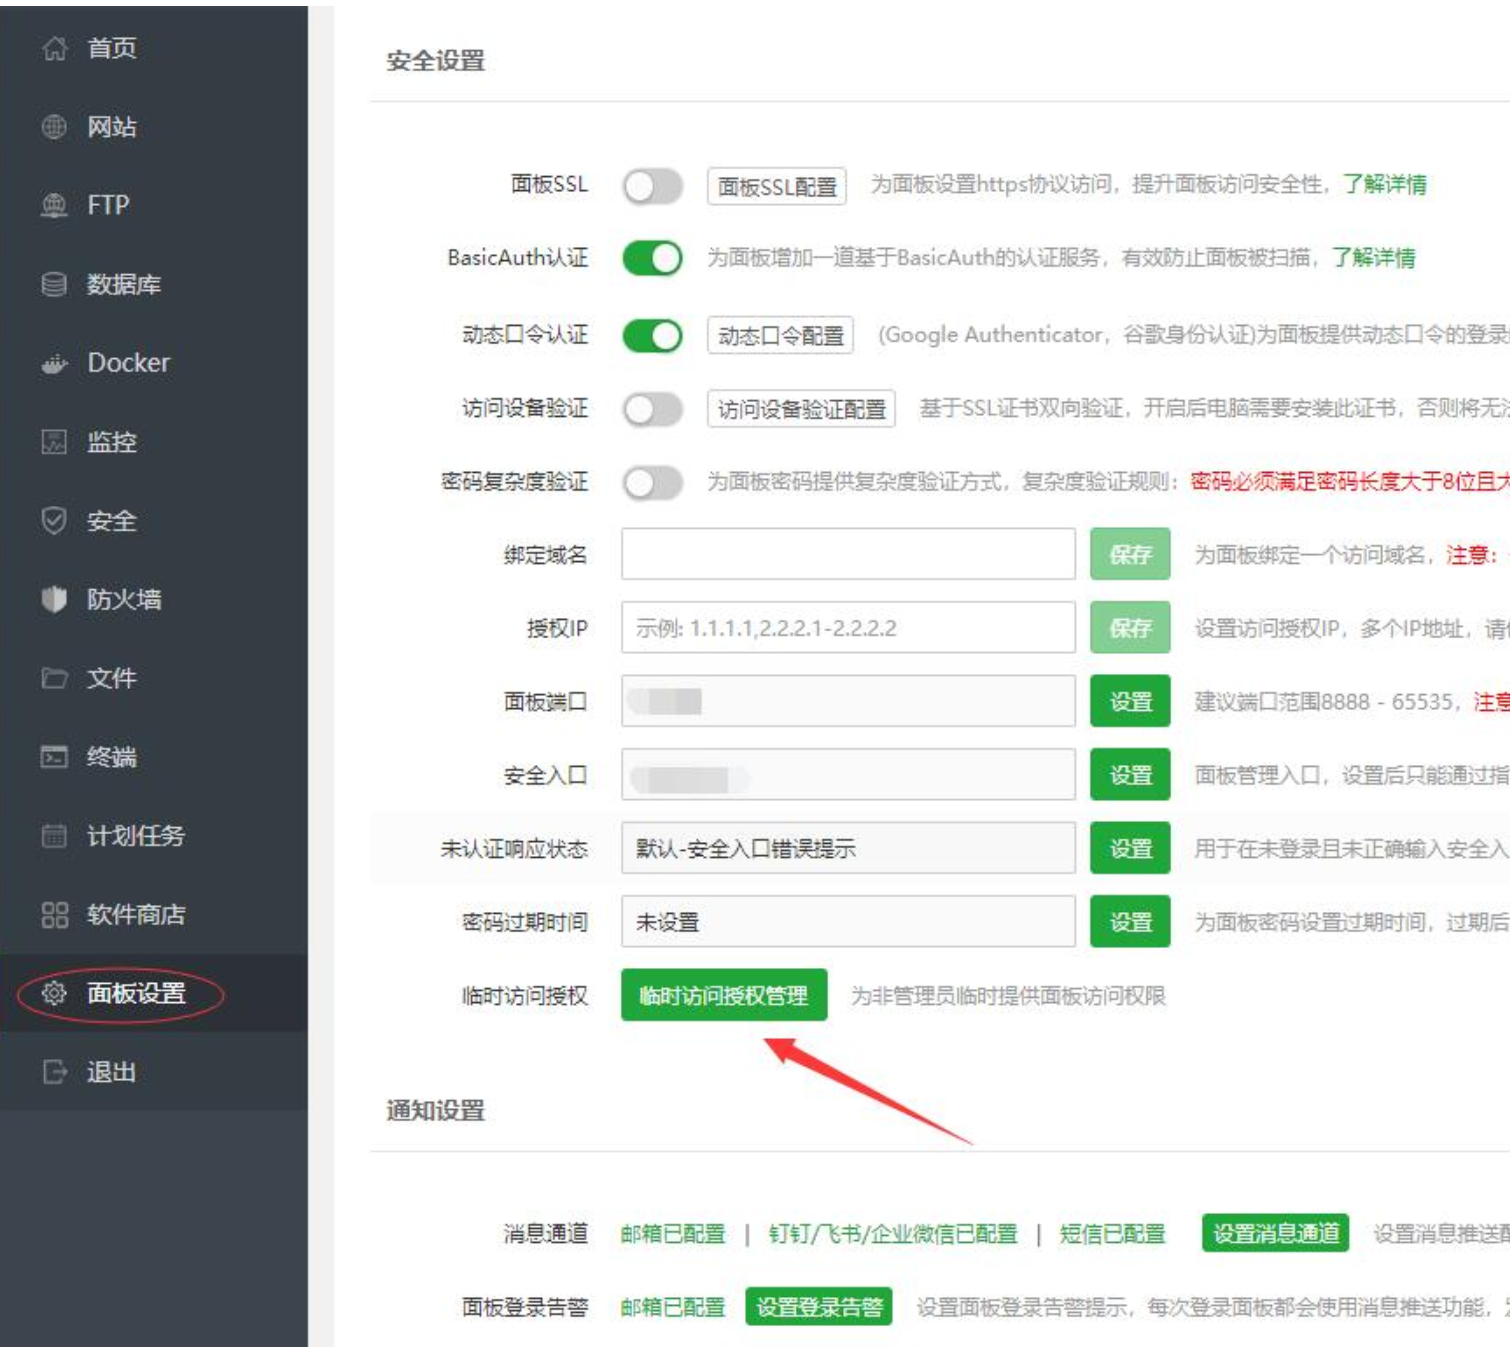
Task: Enable the 面板SSL toggle switch
Action: [652, 186]
